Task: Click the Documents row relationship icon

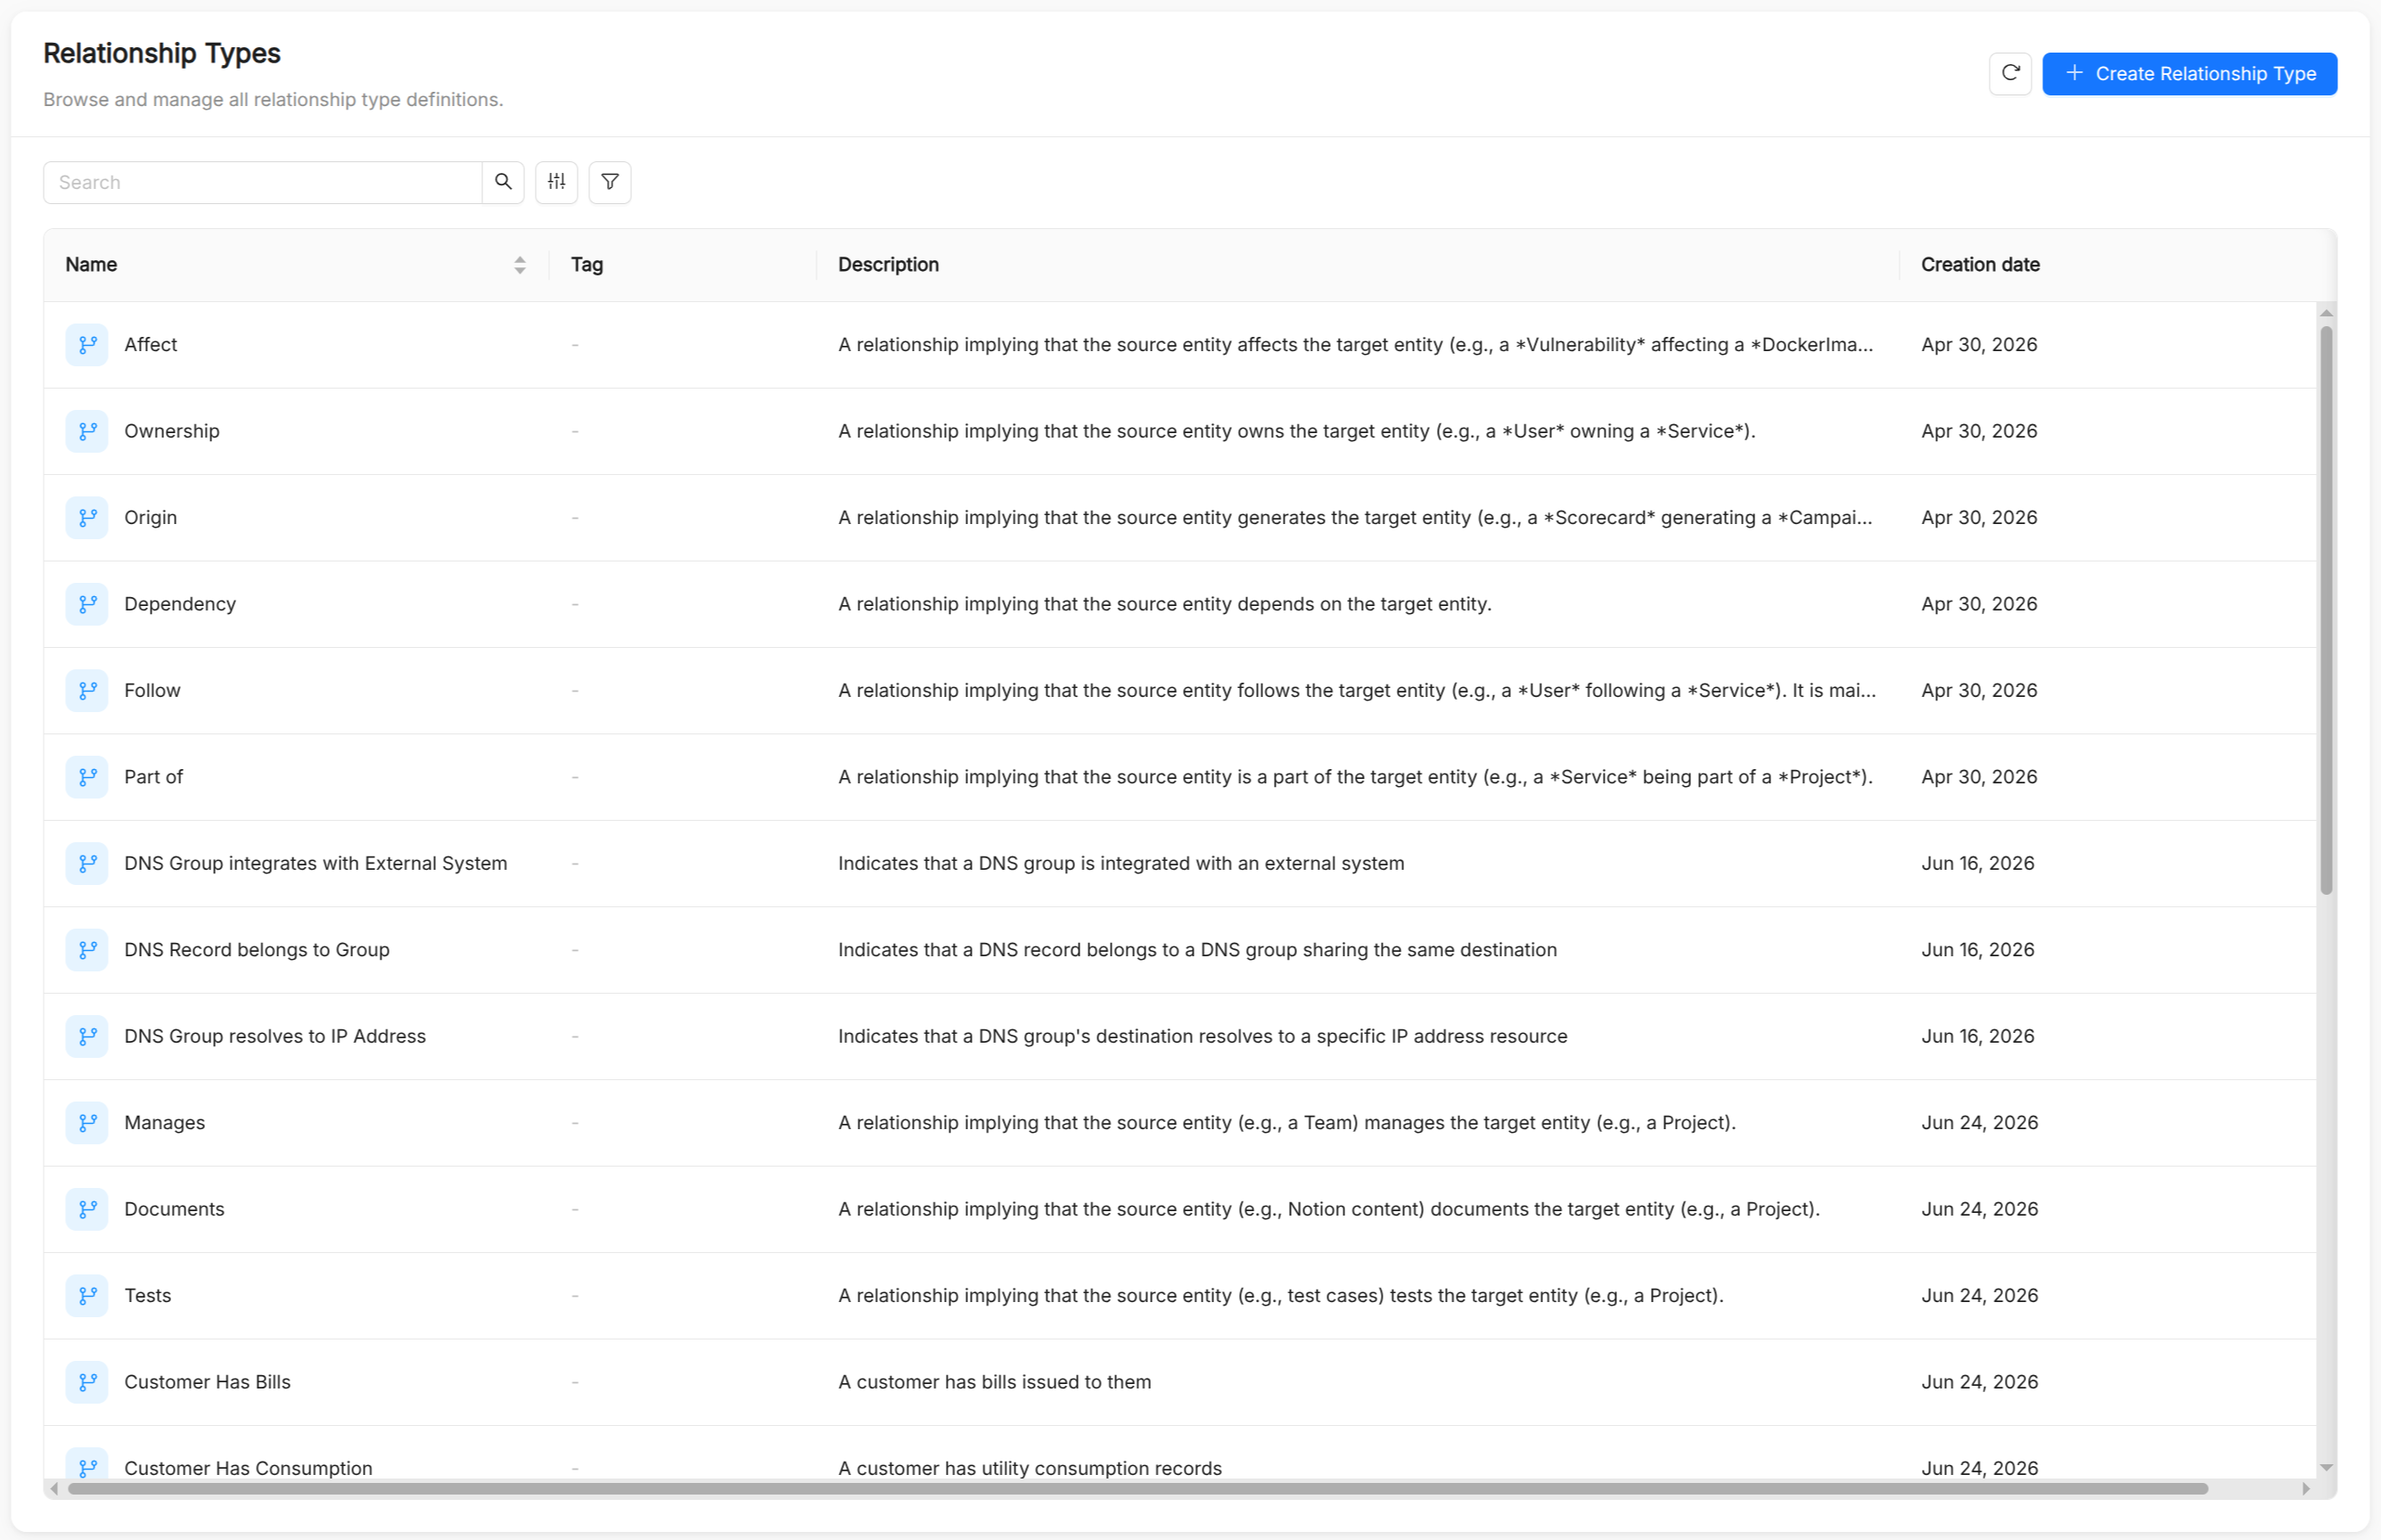Action: click(87, 1209)
